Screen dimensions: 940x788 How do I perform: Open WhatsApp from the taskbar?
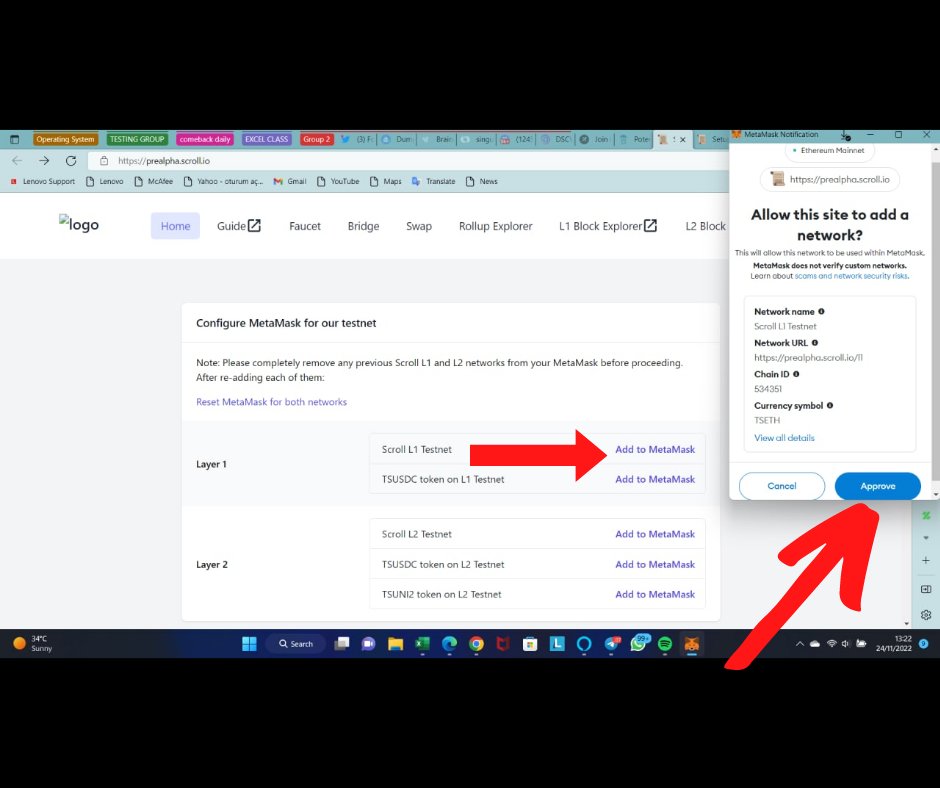click(638, 644)
